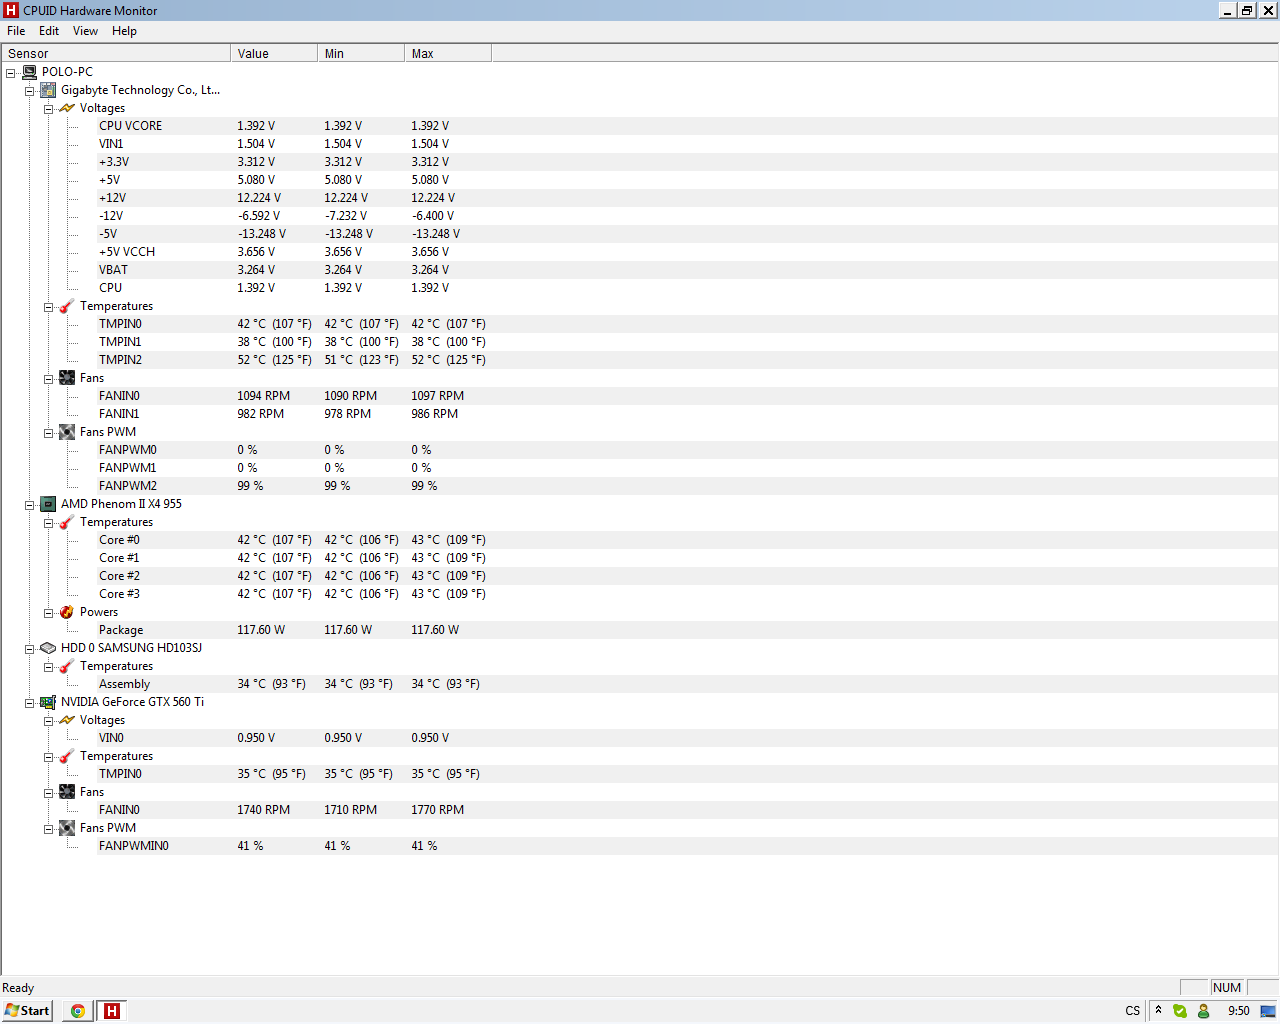Collapse the Powers group

click(48, 613)
